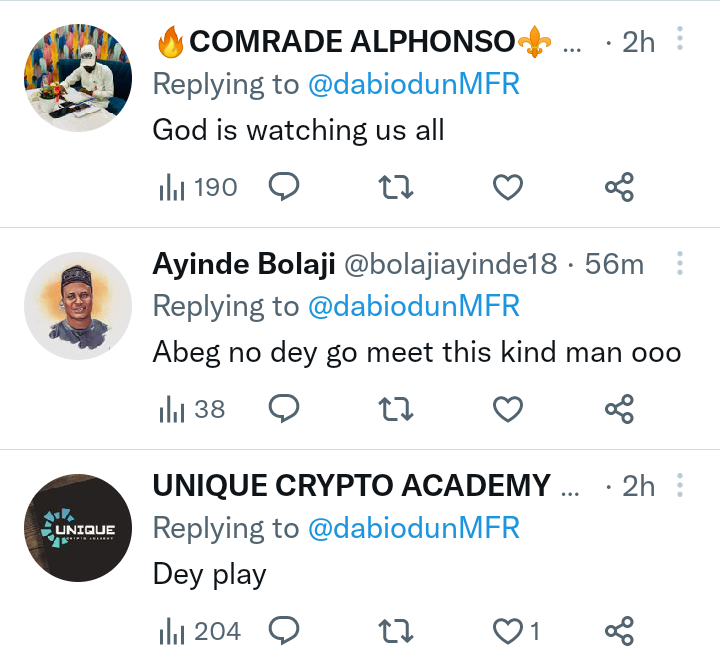View analytics showing 190 views
Screen dimensions: 720x668
pos(198,187)
